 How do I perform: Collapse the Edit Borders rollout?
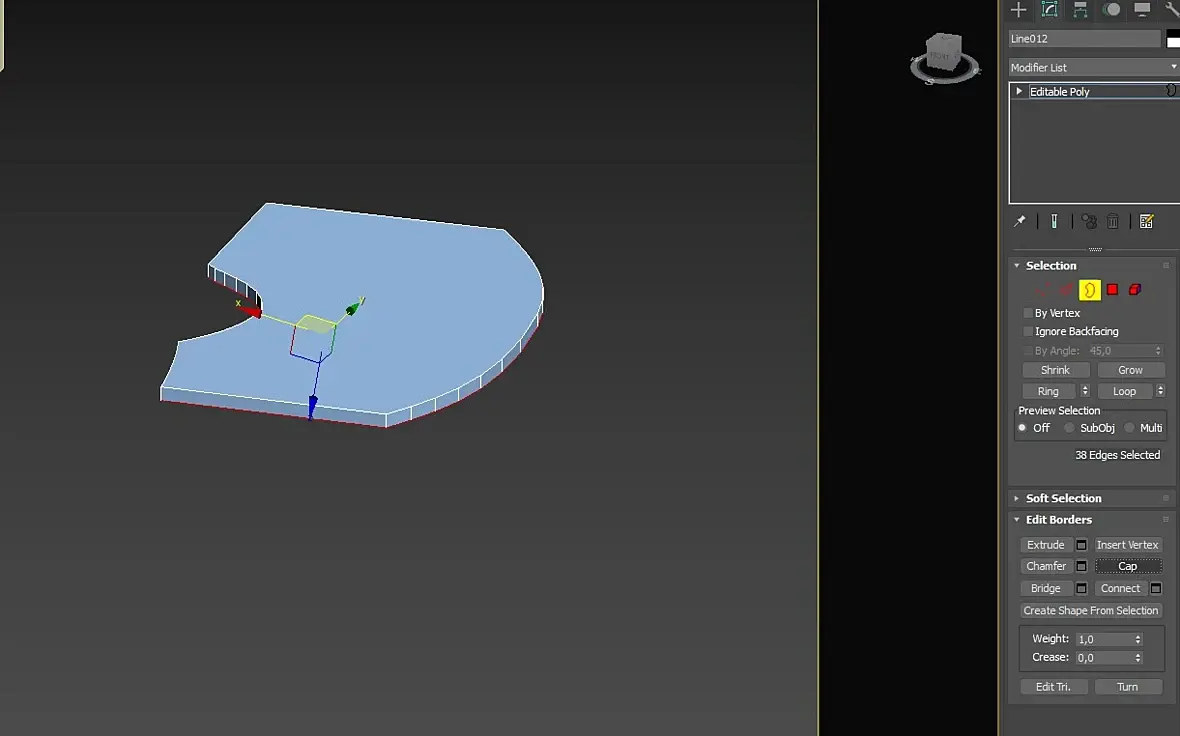(x=1016, y=519)
